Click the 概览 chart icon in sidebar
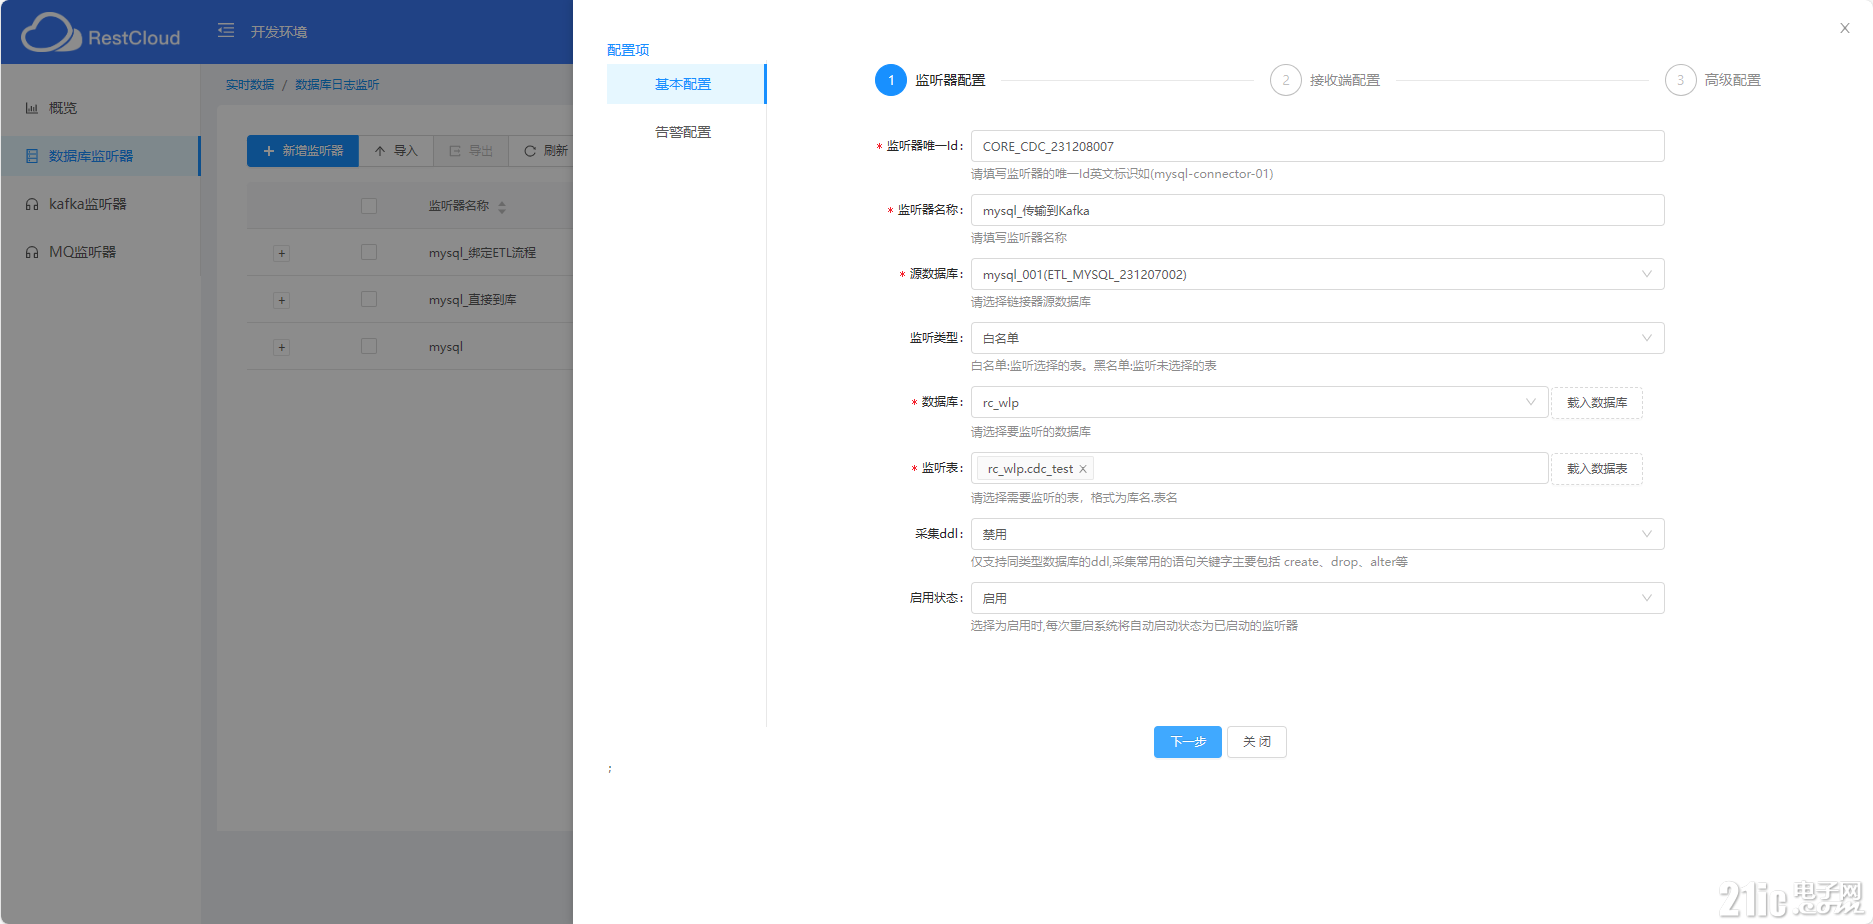 (32, 108)
